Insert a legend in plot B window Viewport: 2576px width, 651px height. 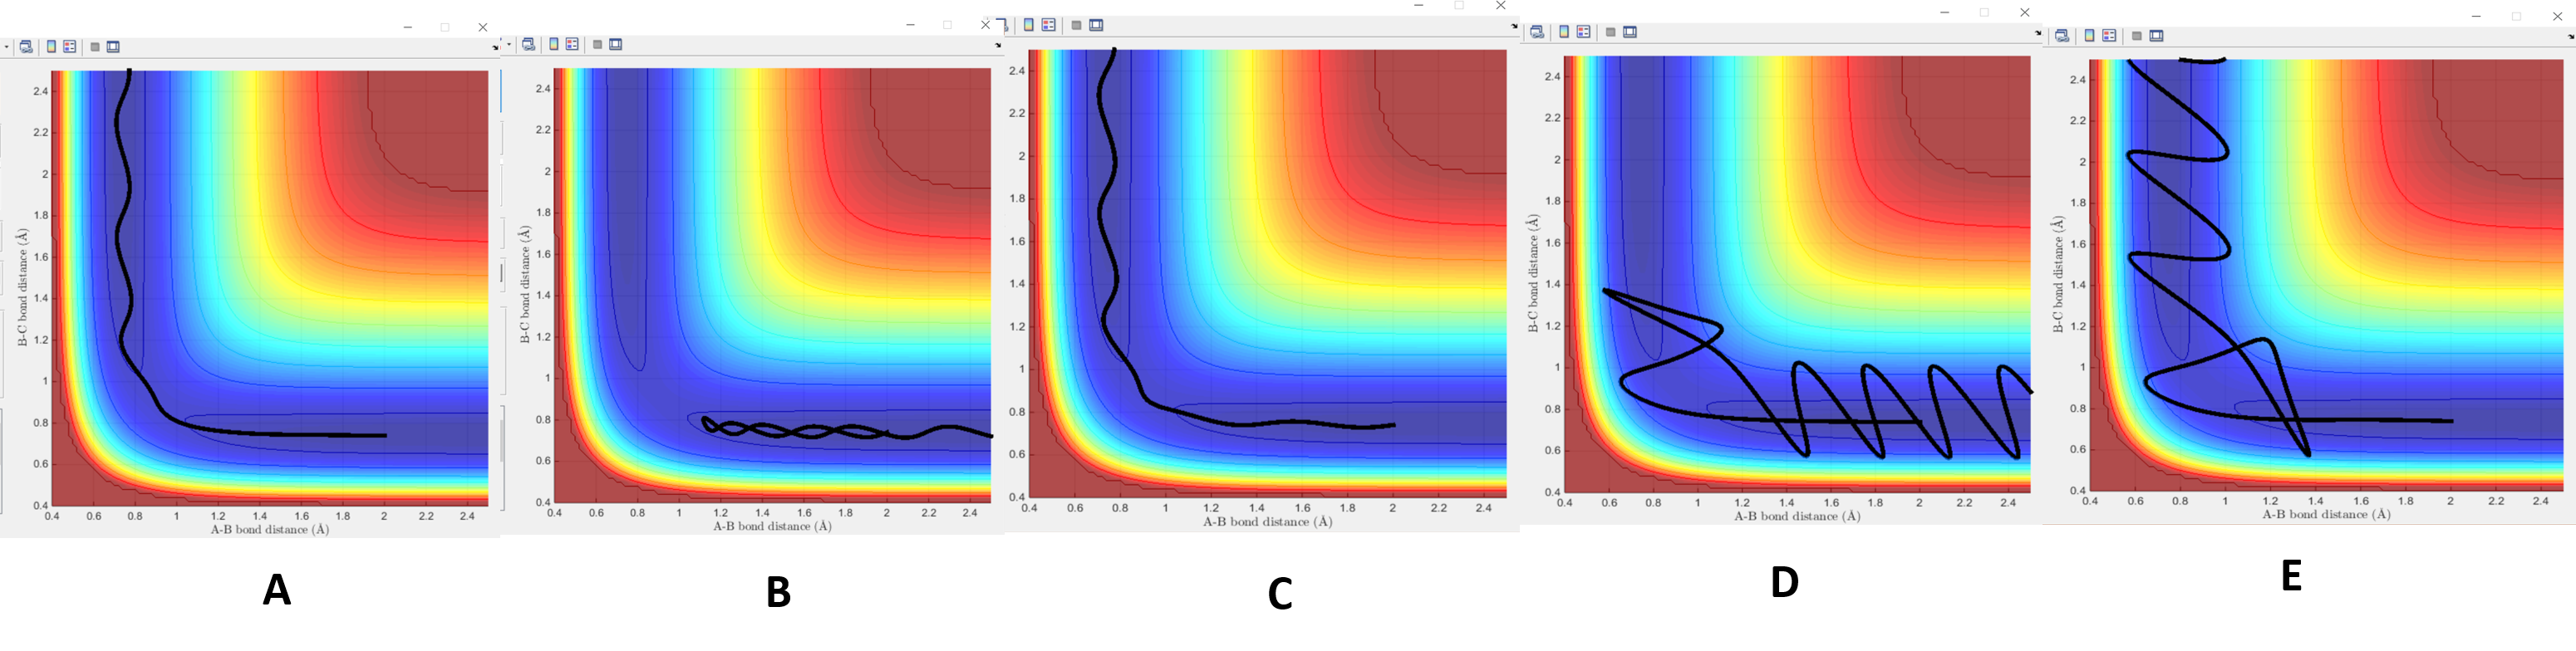point(572,44)
